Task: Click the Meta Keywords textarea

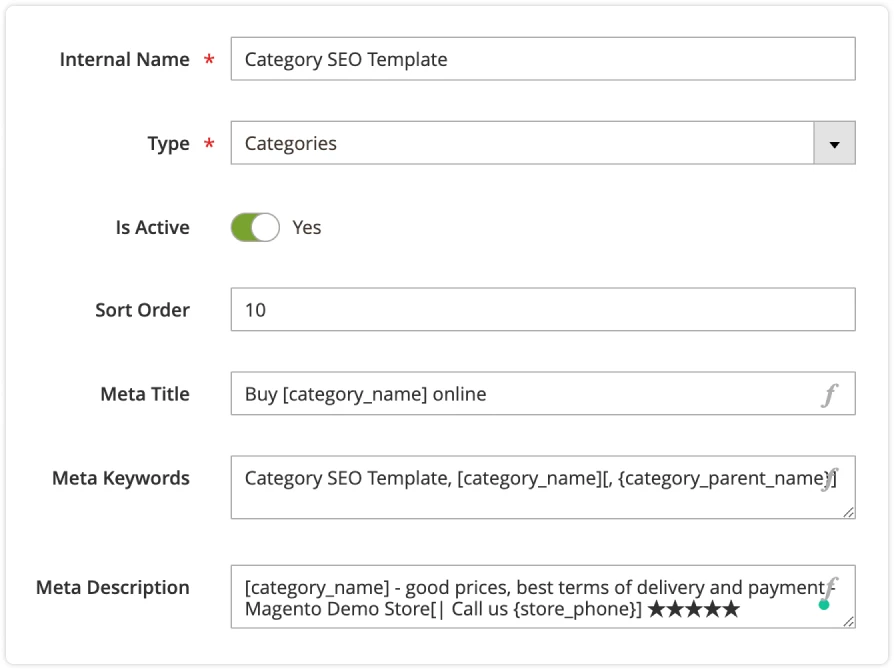Action: (x=500, y=487)
